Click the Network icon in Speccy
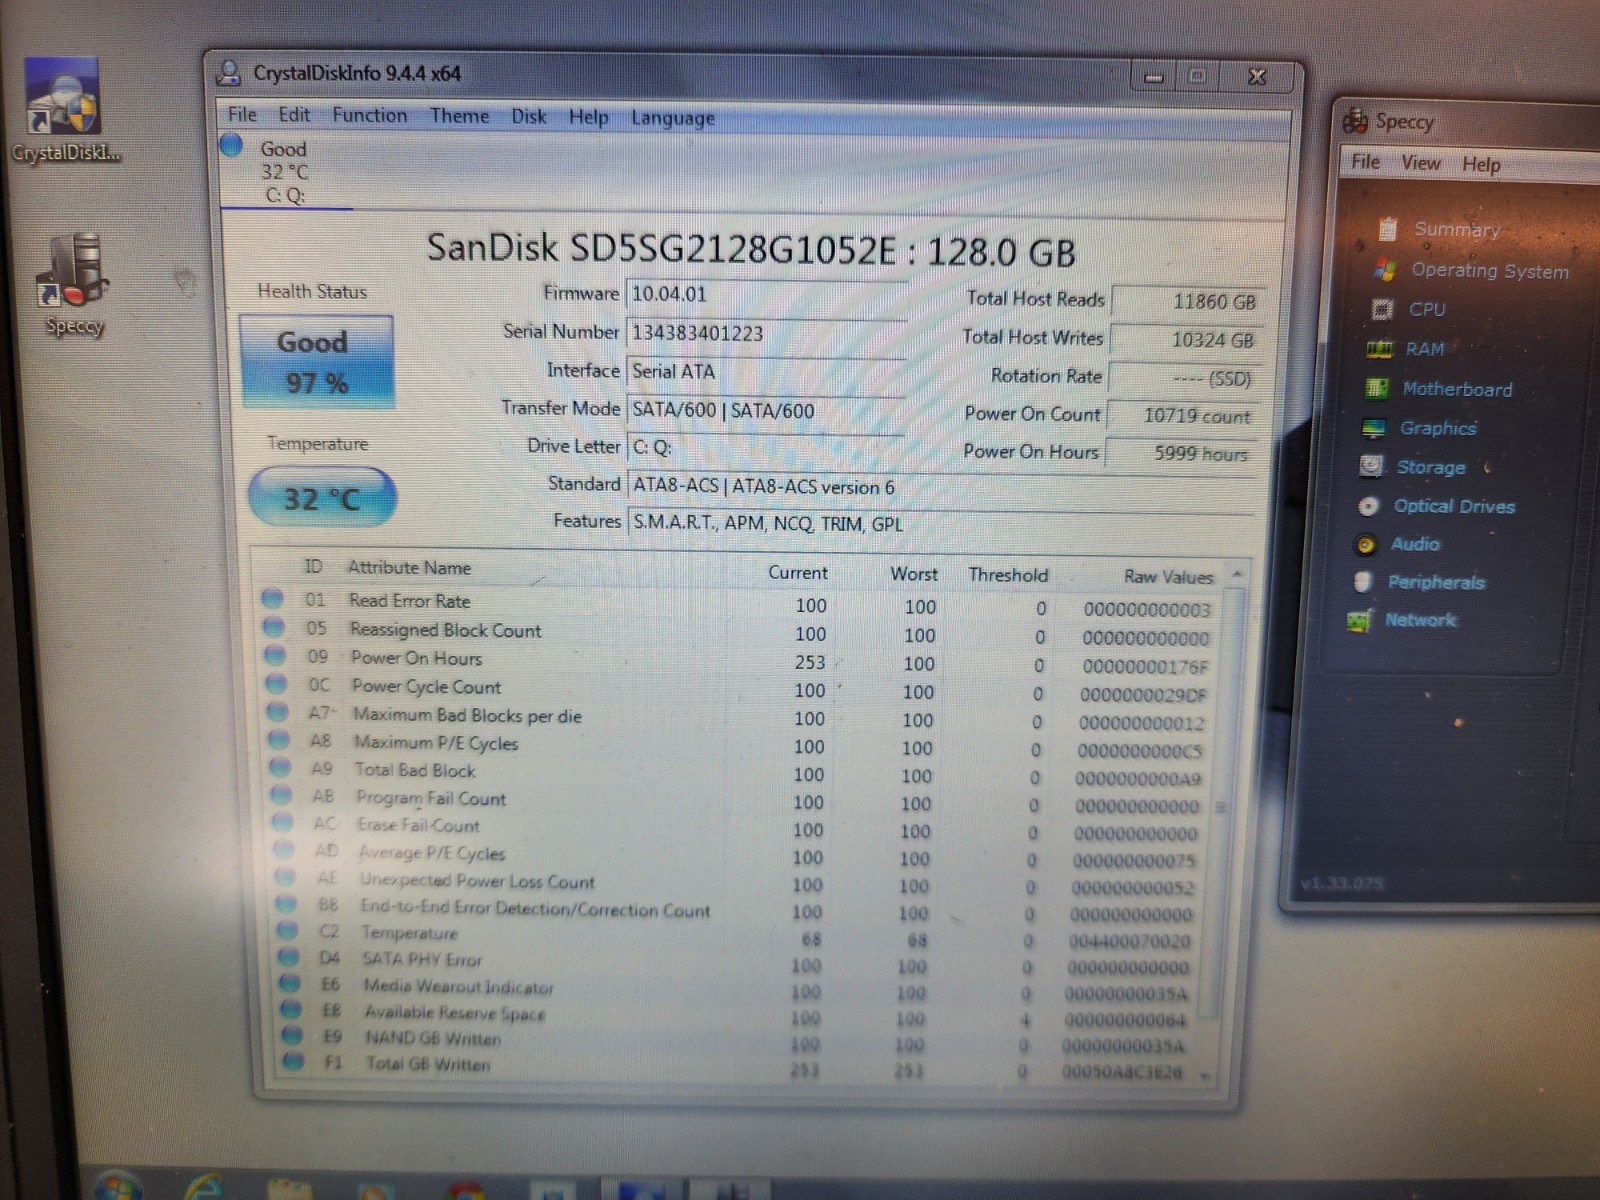 point(1359,621)
